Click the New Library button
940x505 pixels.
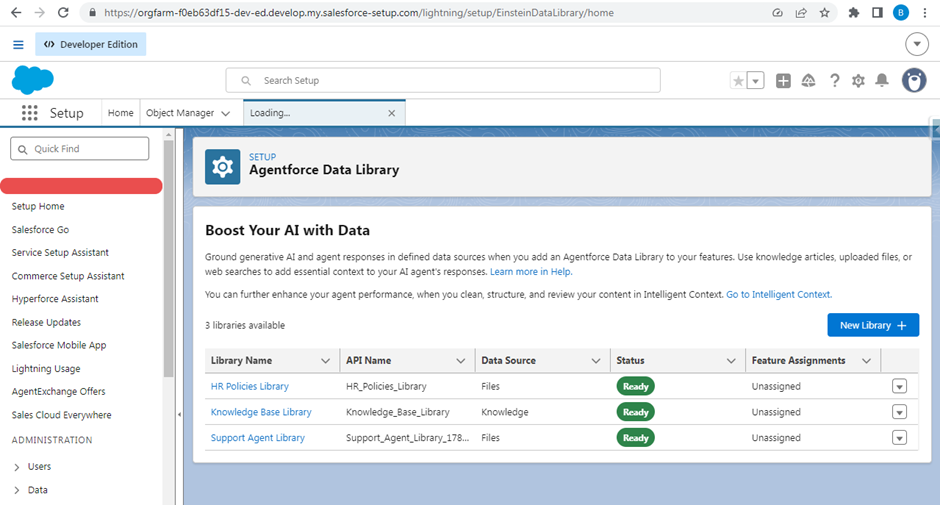click(x=873, y=325)
